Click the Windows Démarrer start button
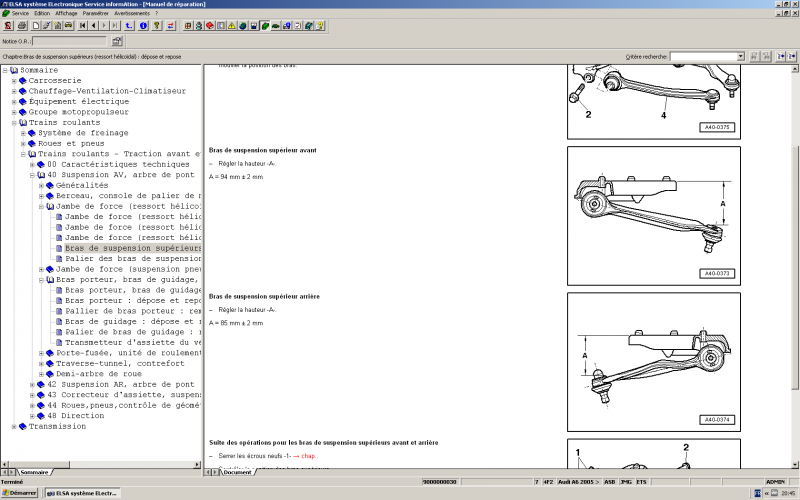This screenshot has height=500, width=800. 21,493
